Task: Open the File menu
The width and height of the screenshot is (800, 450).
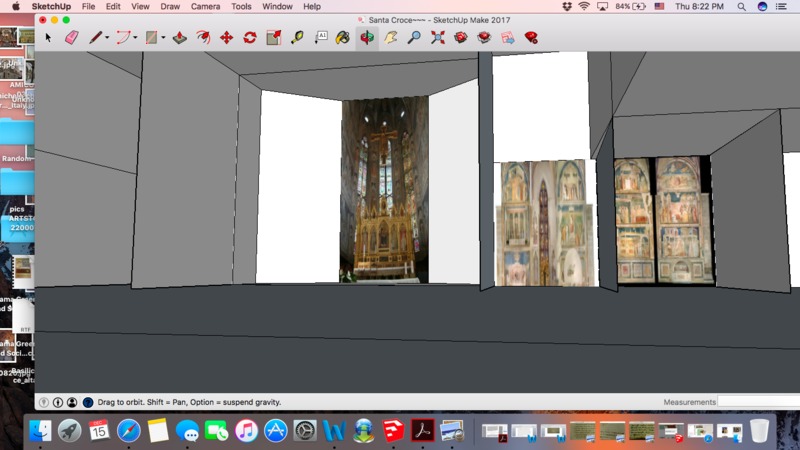Action: pos(88,6)
